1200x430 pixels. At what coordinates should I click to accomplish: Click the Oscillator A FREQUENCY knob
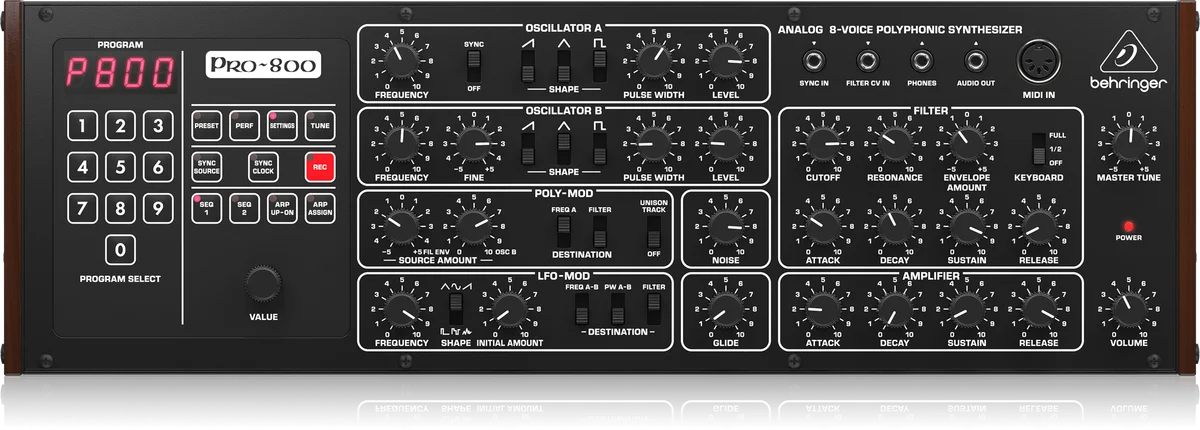coord(401,62)
